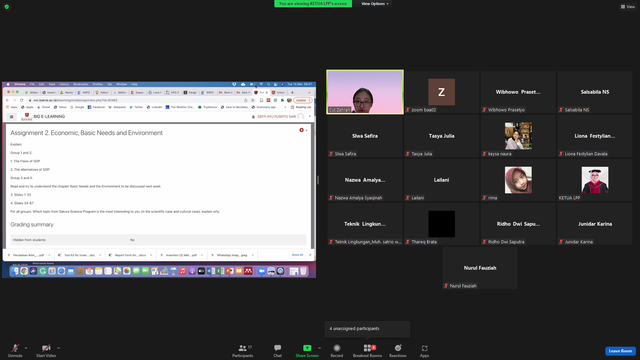The image size is (640, 360).
Task: Click the Chrome icon in the shared Dock
Action: pos(24,271)
